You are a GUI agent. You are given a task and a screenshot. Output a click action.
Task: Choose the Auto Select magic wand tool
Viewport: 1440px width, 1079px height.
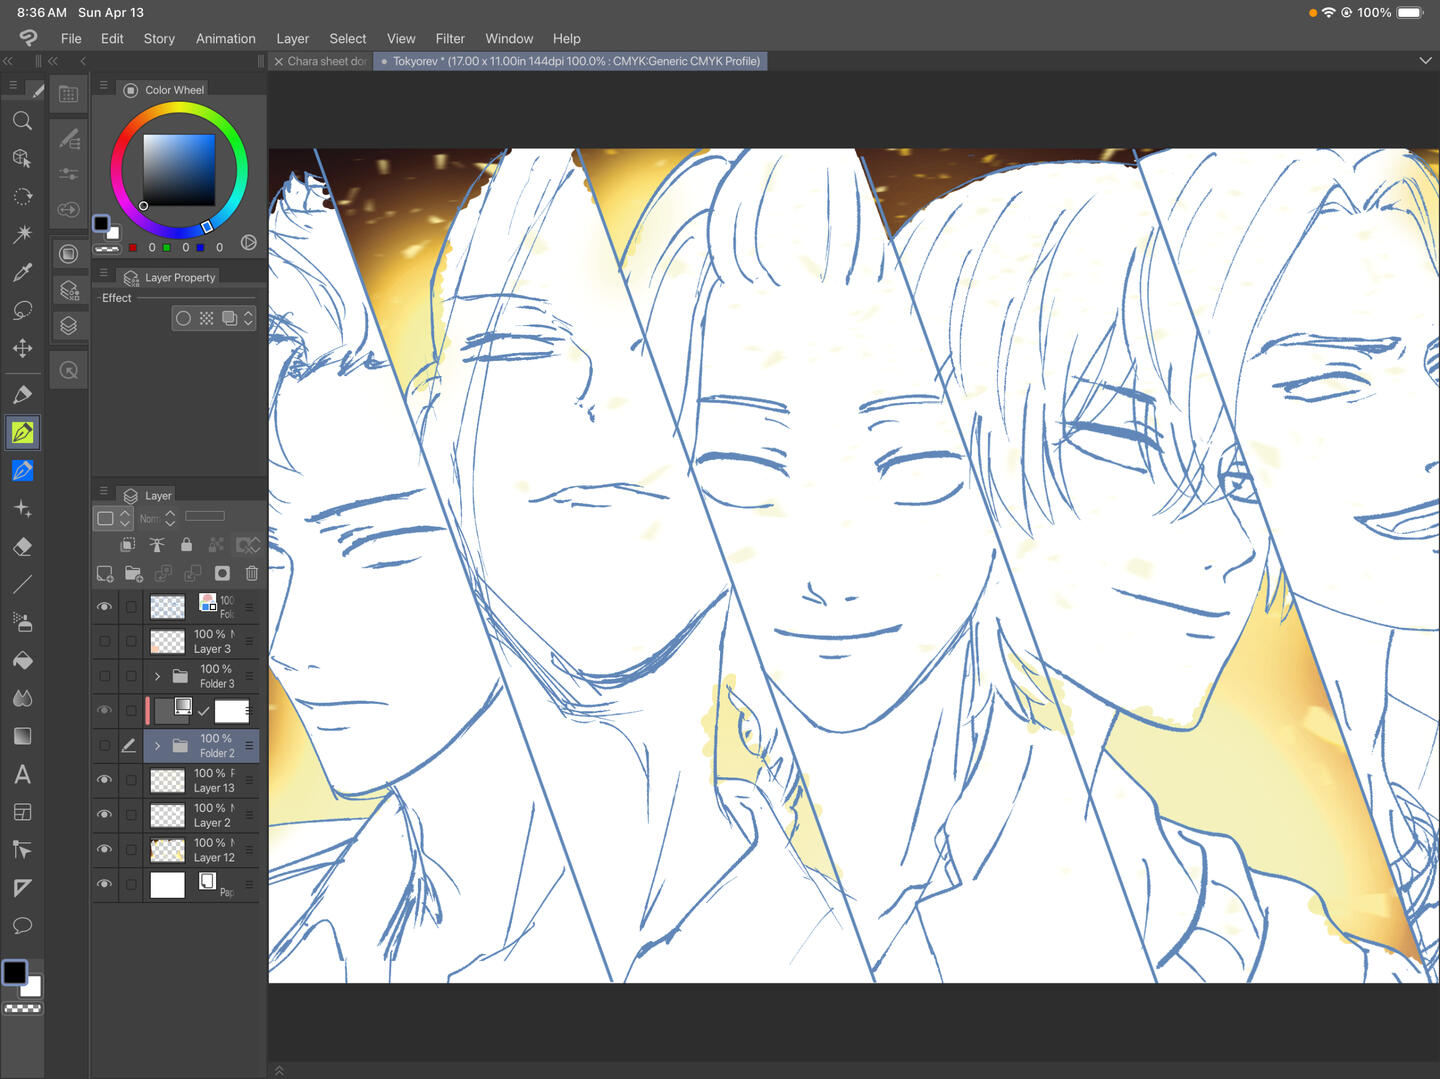coord(22,234)
